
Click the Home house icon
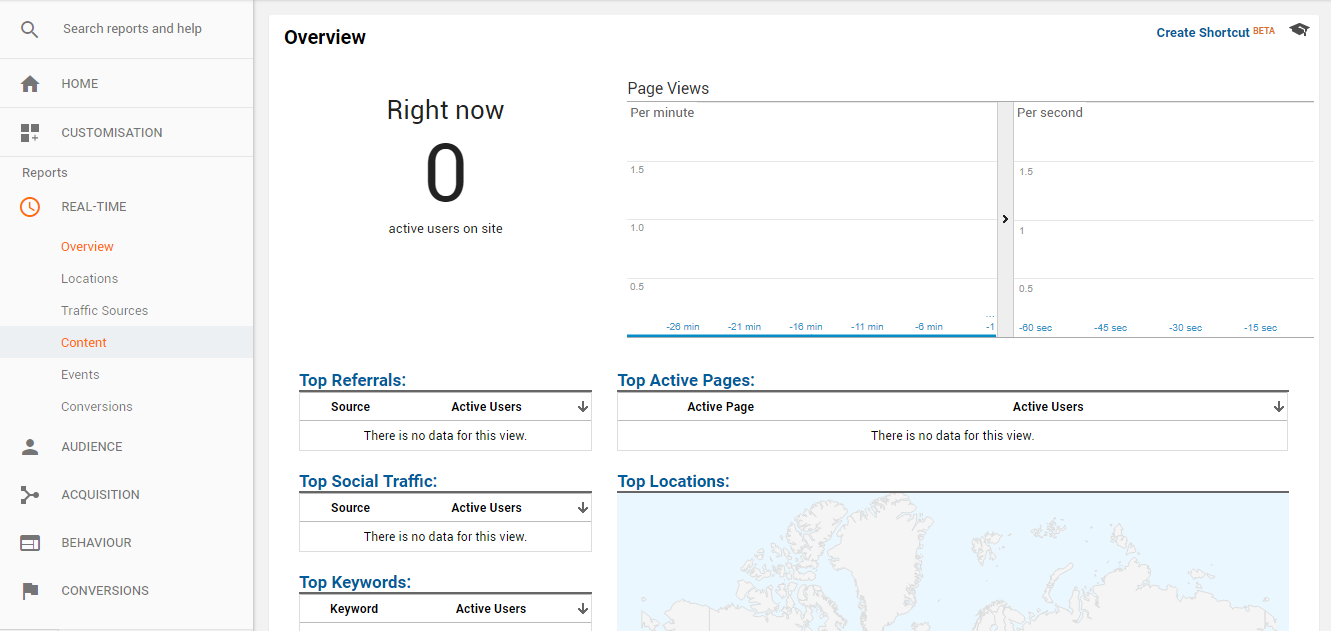(30, 84)
